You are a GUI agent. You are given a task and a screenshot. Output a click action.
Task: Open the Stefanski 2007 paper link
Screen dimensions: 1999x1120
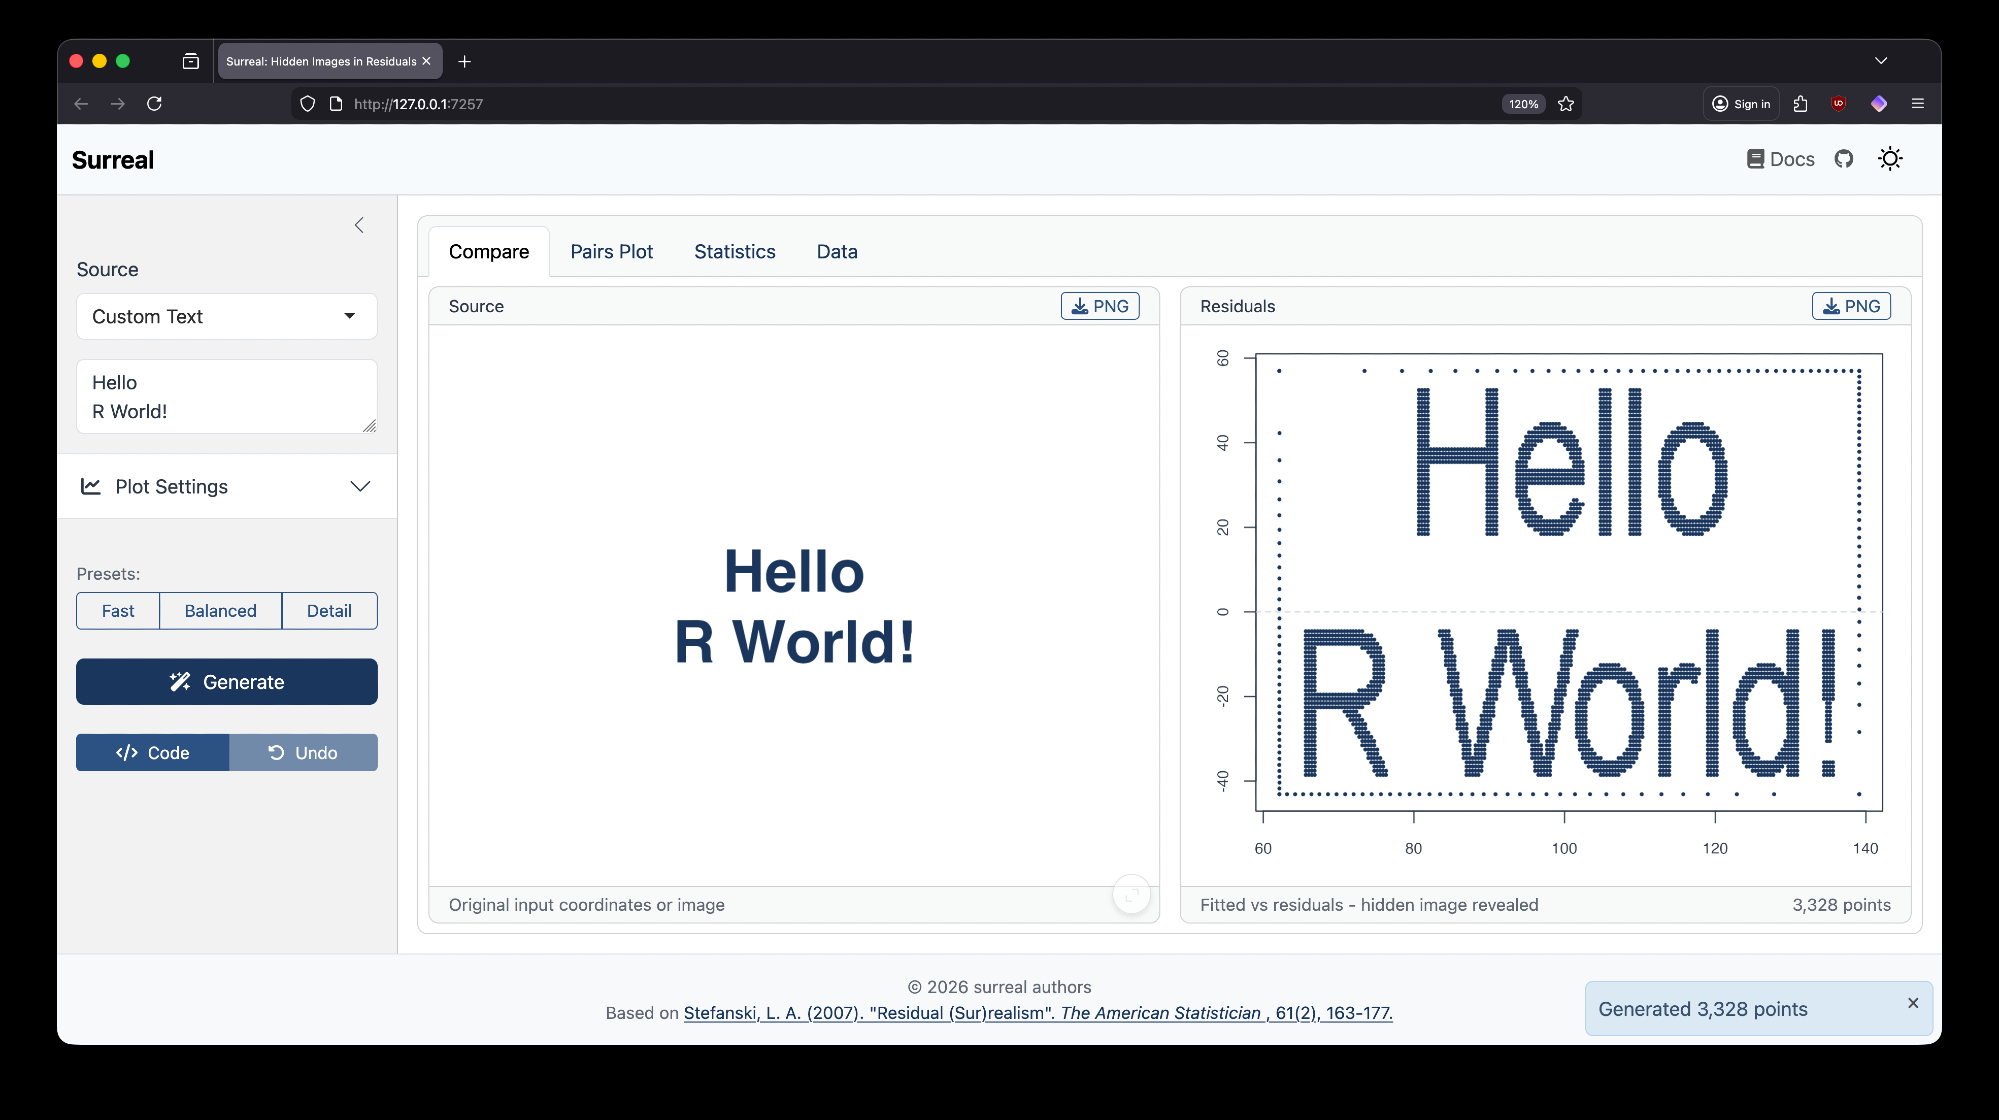coord(1037,1013)
